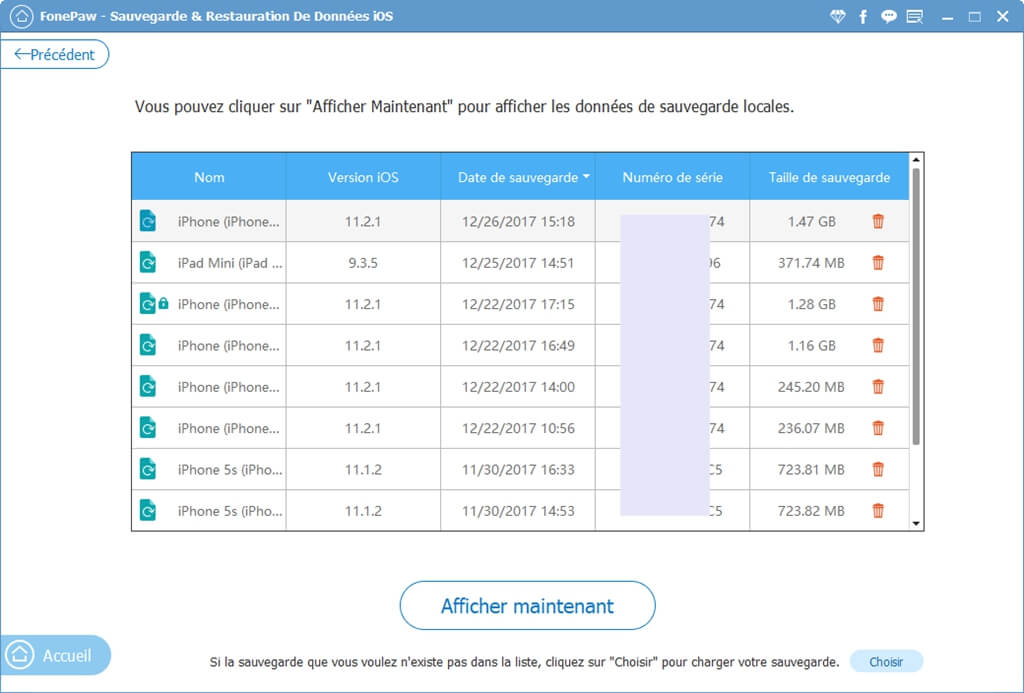Select the size cell 1.28 GB
Screen dimensions: 1024x693
(811, 304)
